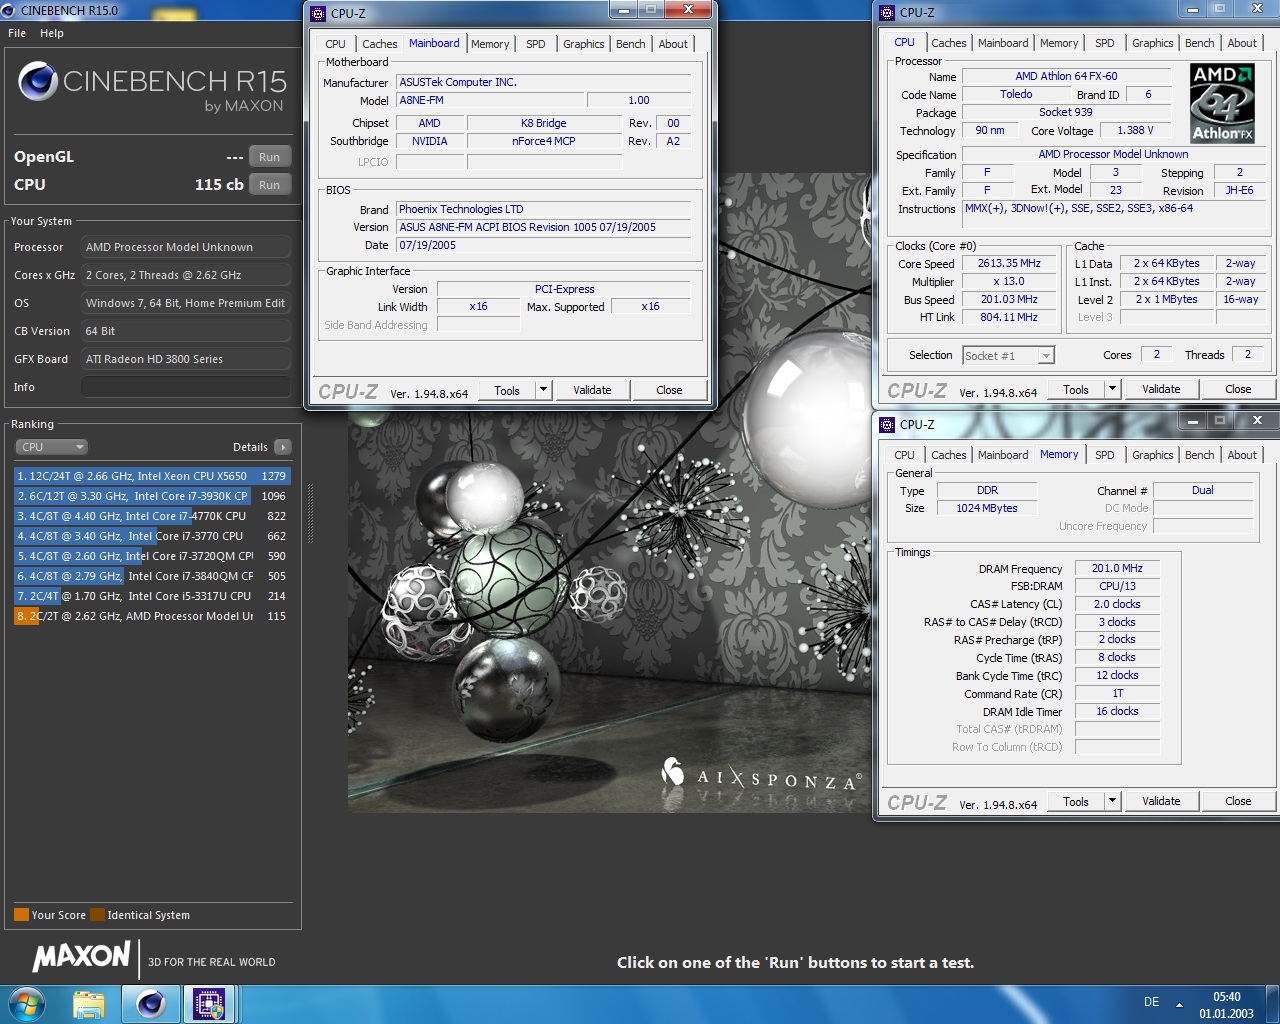The height and width of the screenshot is (1024, 1280).
Task: Run the CPU benchmark
Action: pos(269,185)
